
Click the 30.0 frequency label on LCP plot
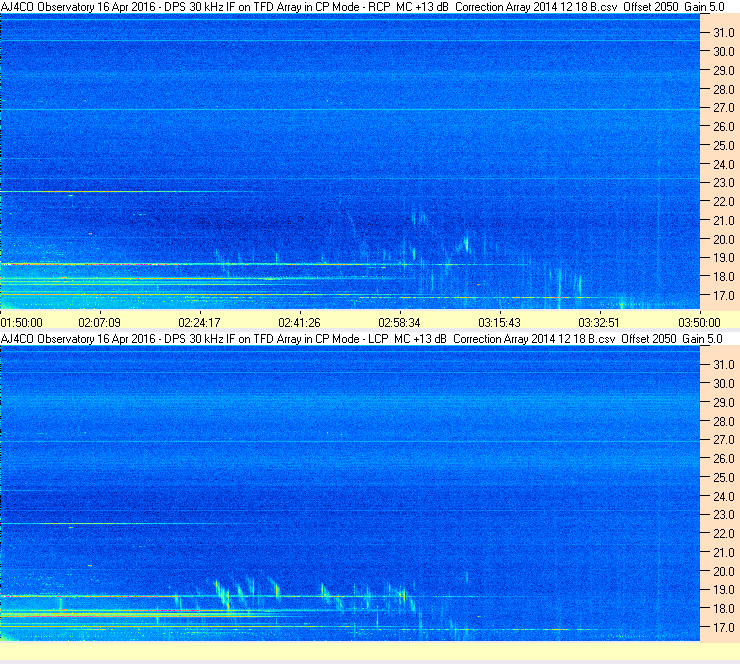click(724, 384)
